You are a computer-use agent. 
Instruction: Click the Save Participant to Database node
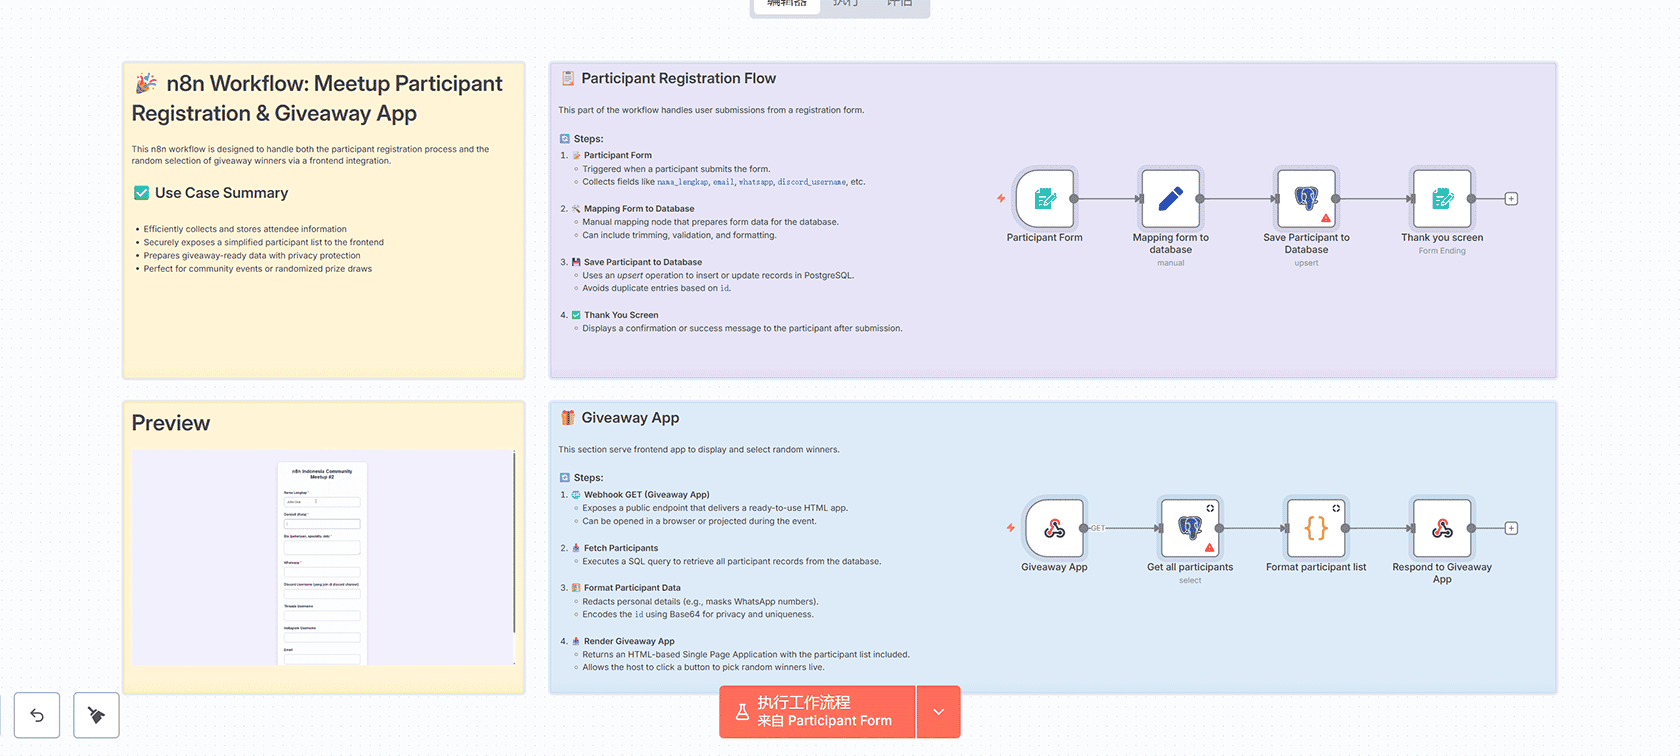[1306, 198]
